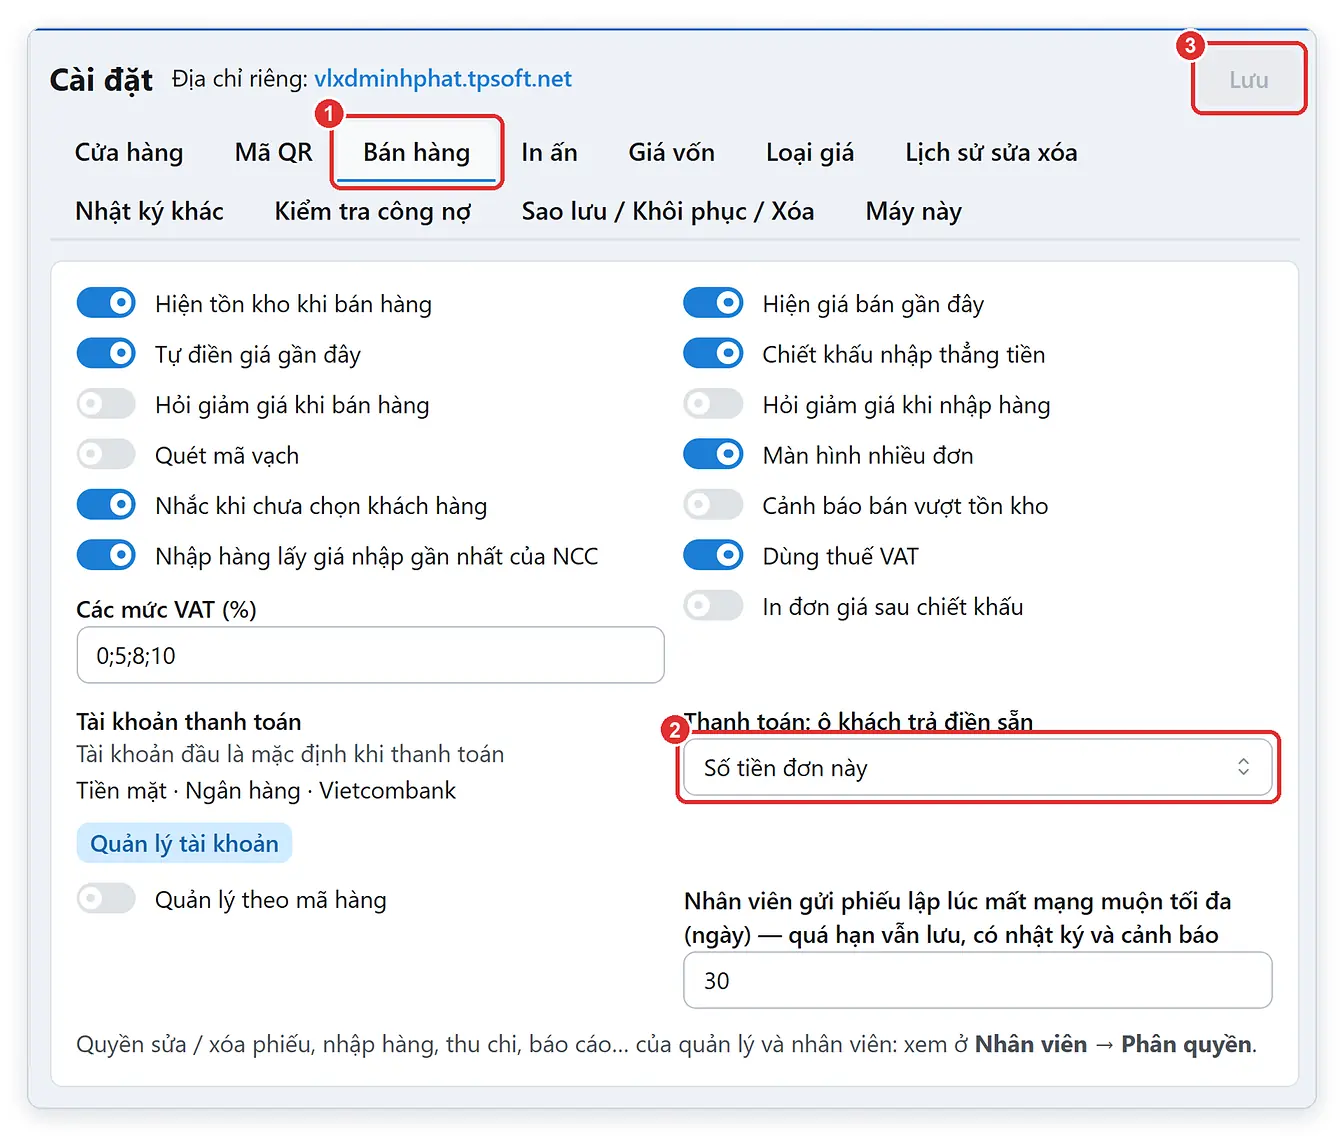
Task: Go to the 'In ấn' tab
Action: coord(549,153)
